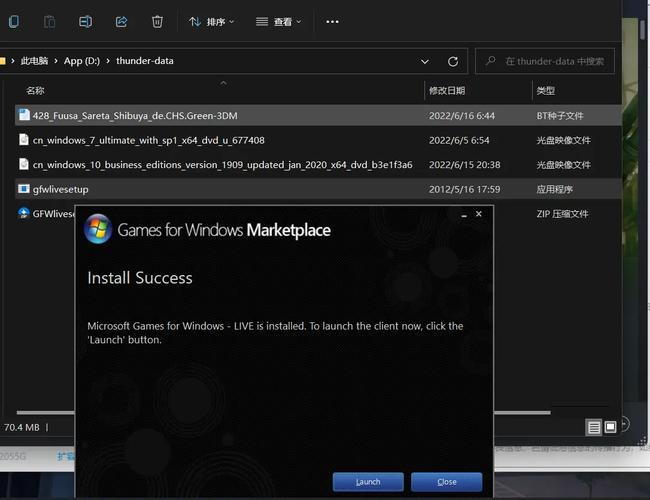Minimize the Games for Windows Marketplace dialog
The image size is (650, 500).
pos(464,215)
